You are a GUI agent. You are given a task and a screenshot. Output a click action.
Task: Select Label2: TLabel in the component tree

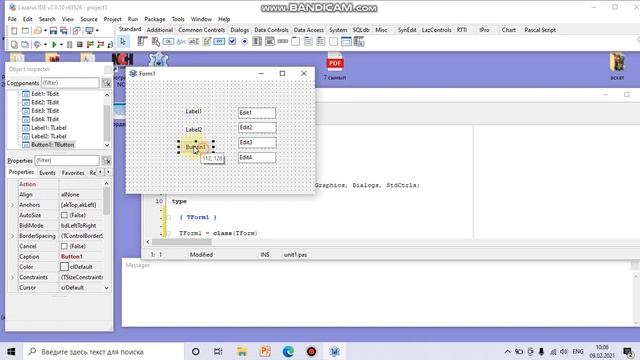click(x=49, y=136)
